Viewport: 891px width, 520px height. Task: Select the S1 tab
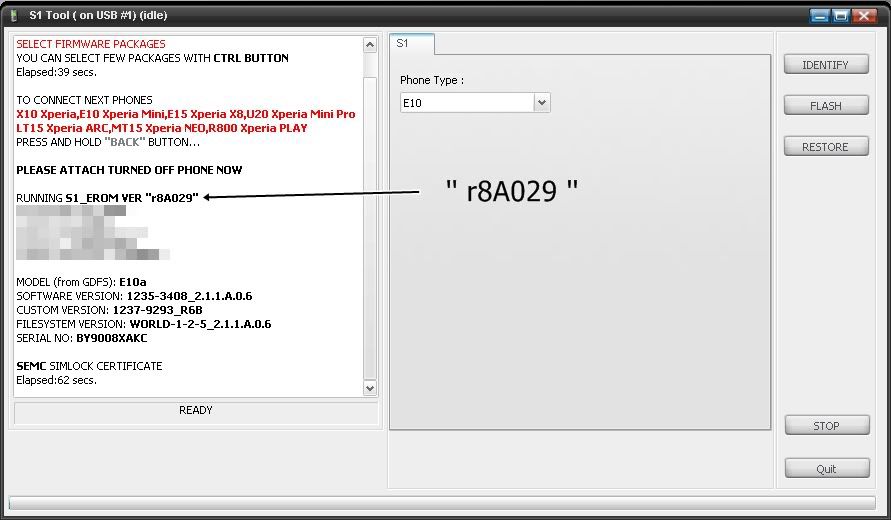411,43
